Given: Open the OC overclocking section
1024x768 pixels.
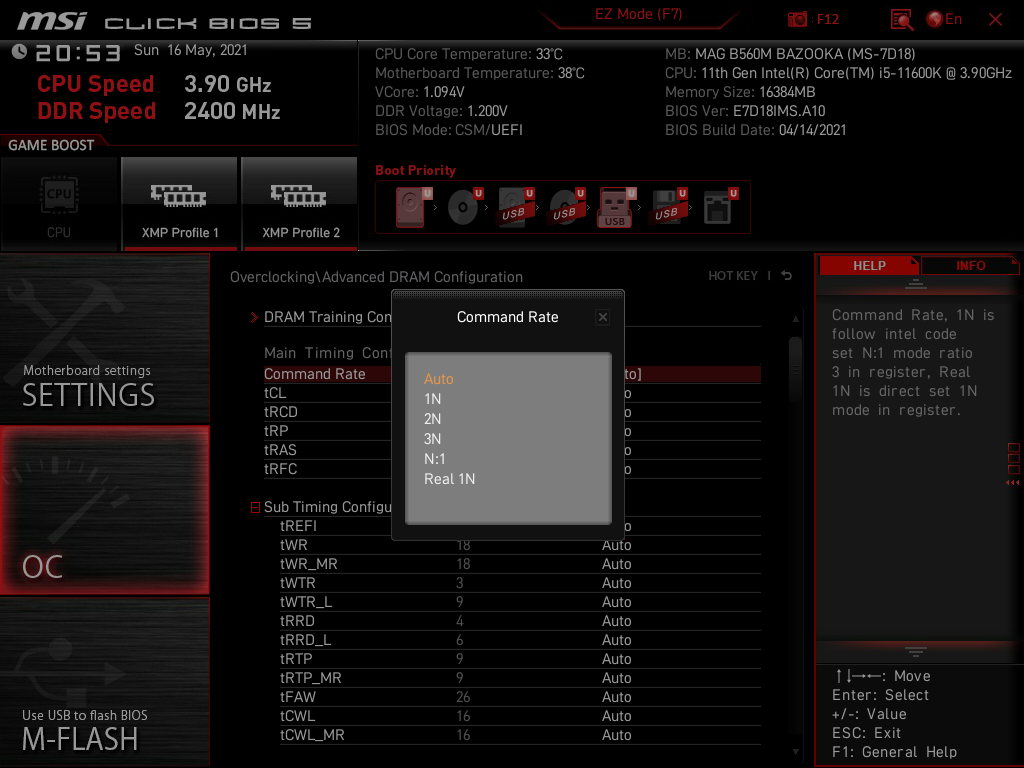Looking at the screenshot, I should pos(104,510).
